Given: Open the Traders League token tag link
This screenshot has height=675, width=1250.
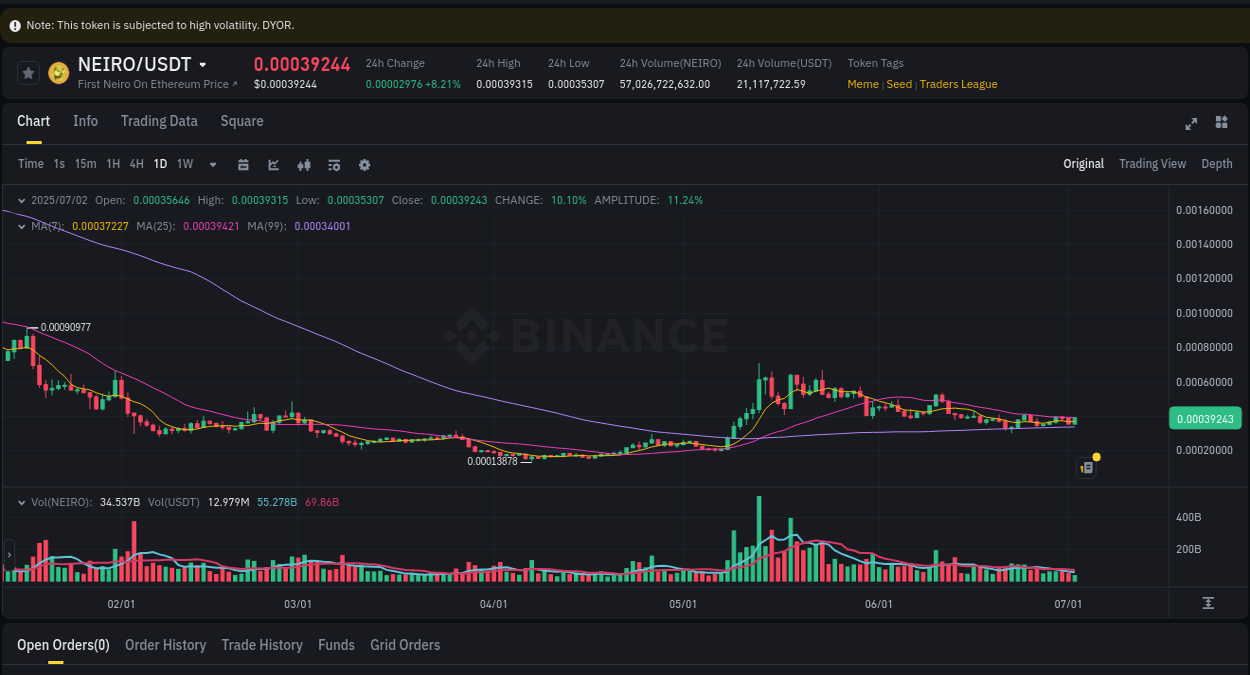Looking at the screenshot, I should click(x=958, y=84).
